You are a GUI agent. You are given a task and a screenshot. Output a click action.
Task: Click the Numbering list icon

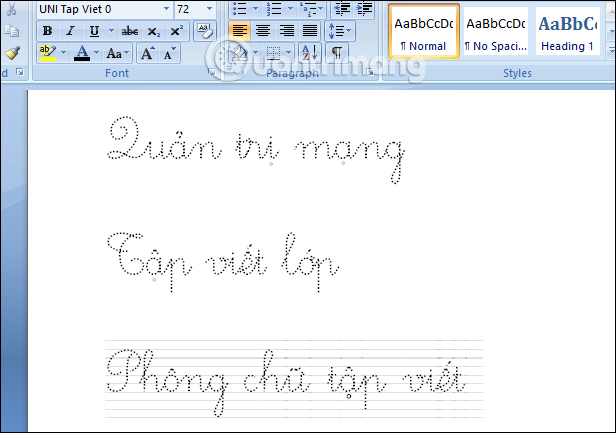click(274, 9)
